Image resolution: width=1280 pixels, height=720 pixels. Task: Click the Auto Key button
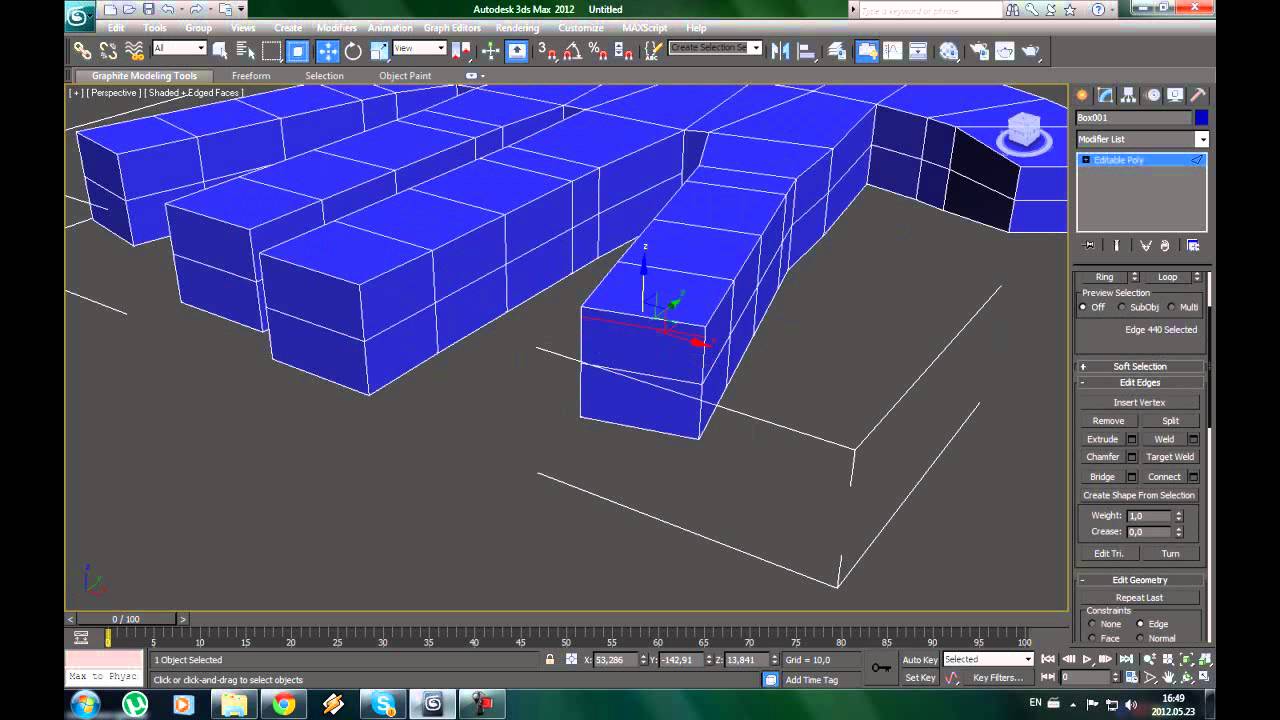point(920,660)
